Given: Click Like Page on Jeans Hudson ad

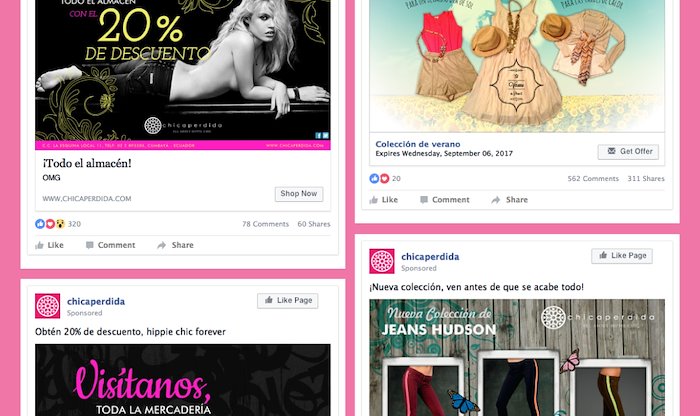Looking at the screenshot, I should (x=622, y=256).
